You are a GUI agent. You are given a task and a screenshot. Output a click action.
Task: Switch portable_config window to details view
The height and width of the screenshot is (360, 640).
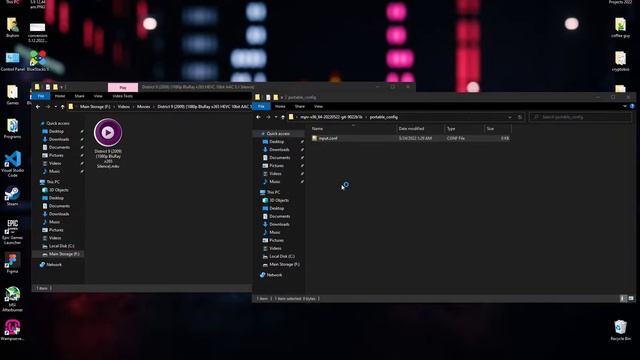tap(622, 298)
